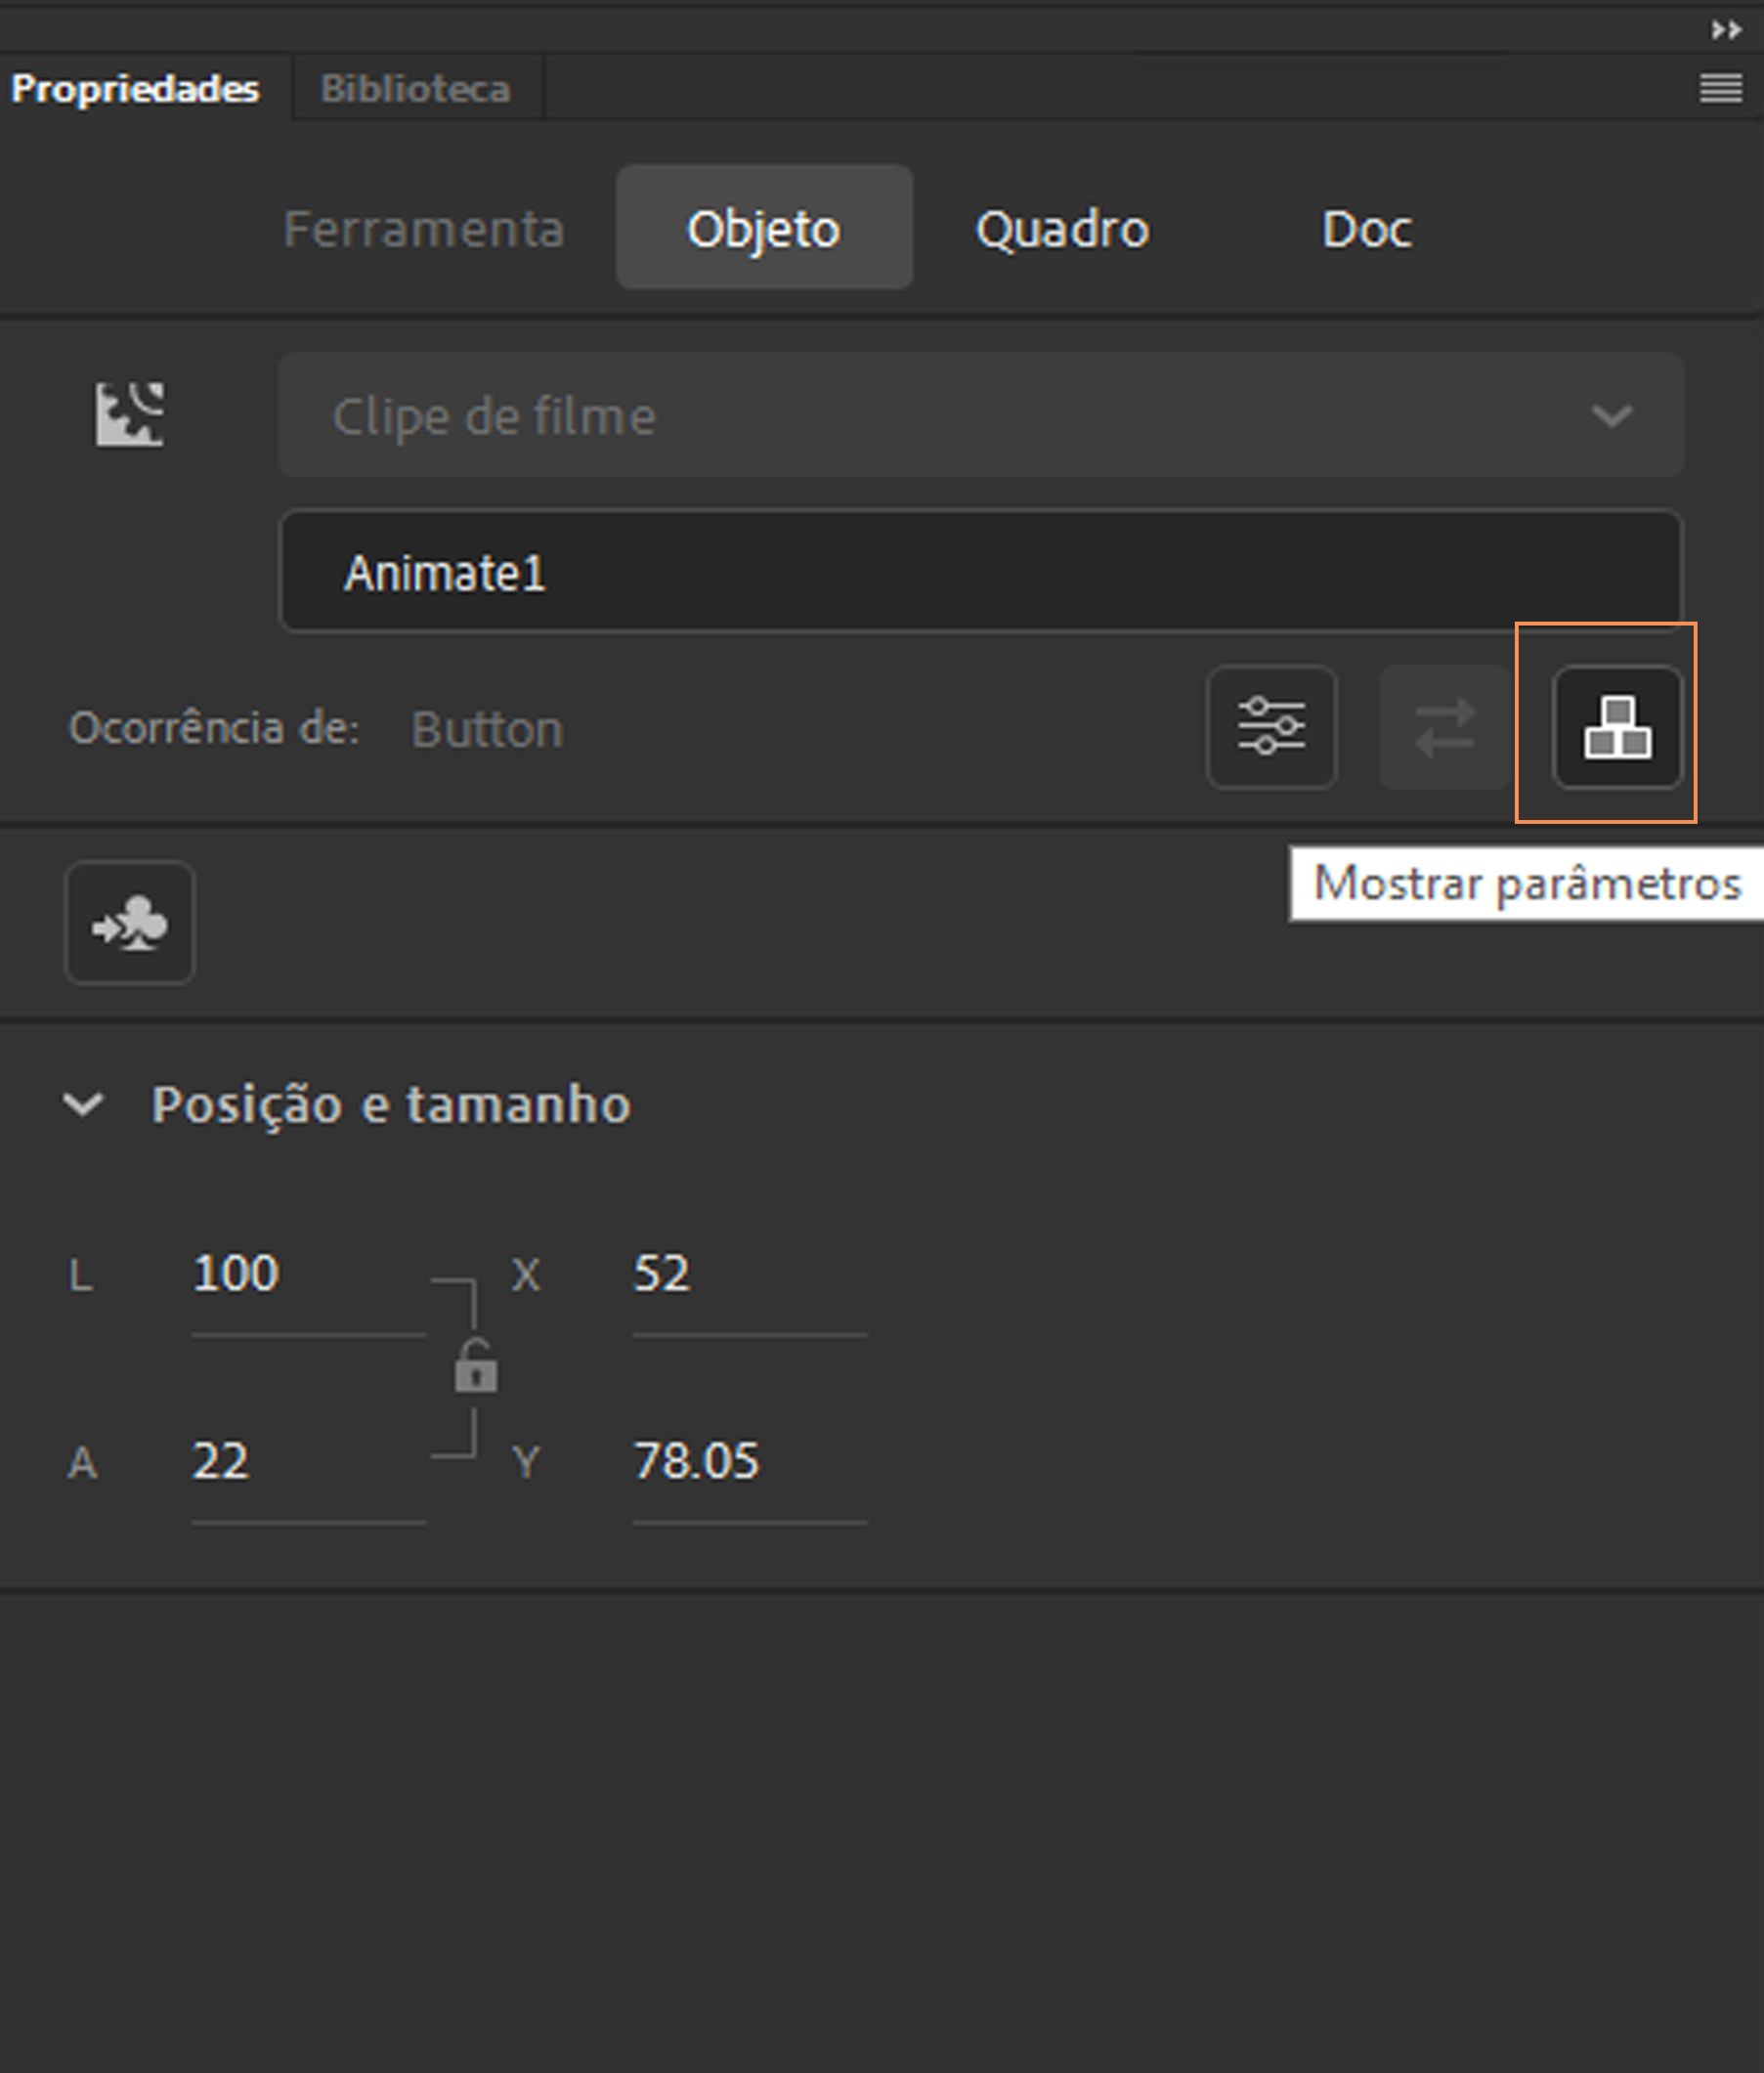Click the convert to symbol icon button

click(x=130, y=923)
